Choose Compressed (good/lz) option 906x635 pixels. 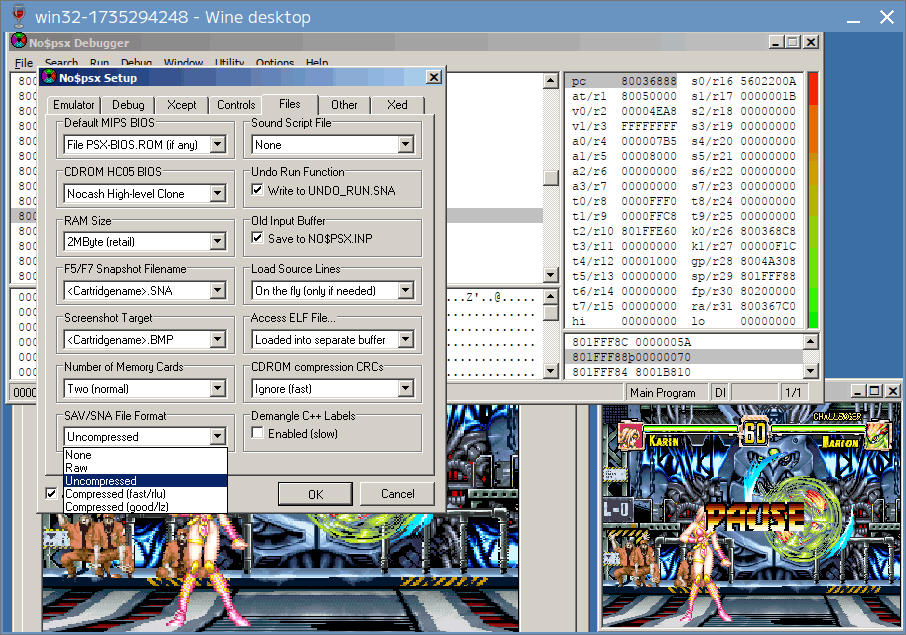click(145, 507)
